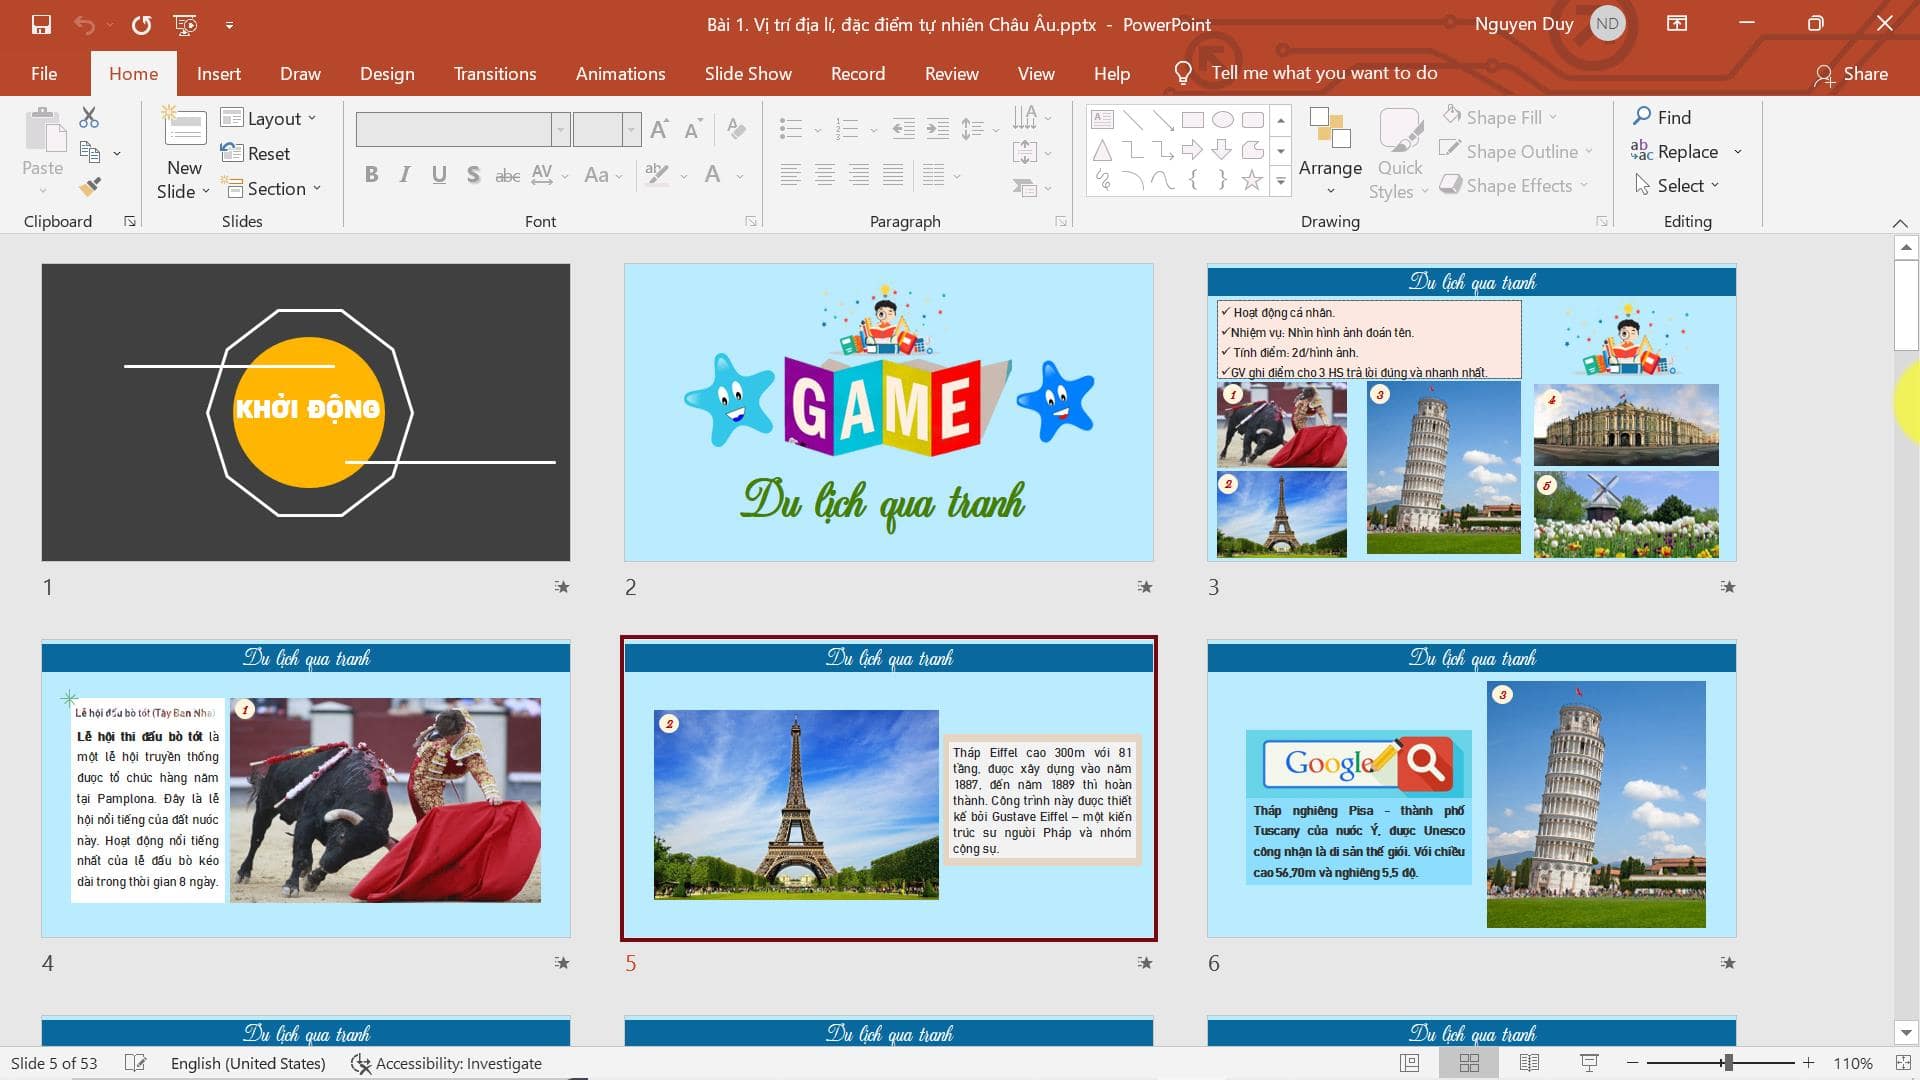Switch to the Animations tab
The image size is (1920, 1080).
620,73
